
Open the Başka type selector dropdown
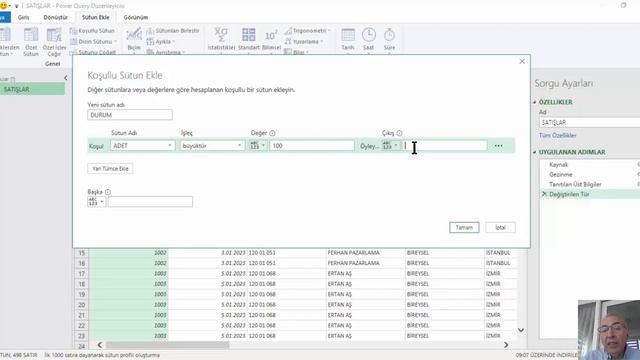(x=97, y=202)
